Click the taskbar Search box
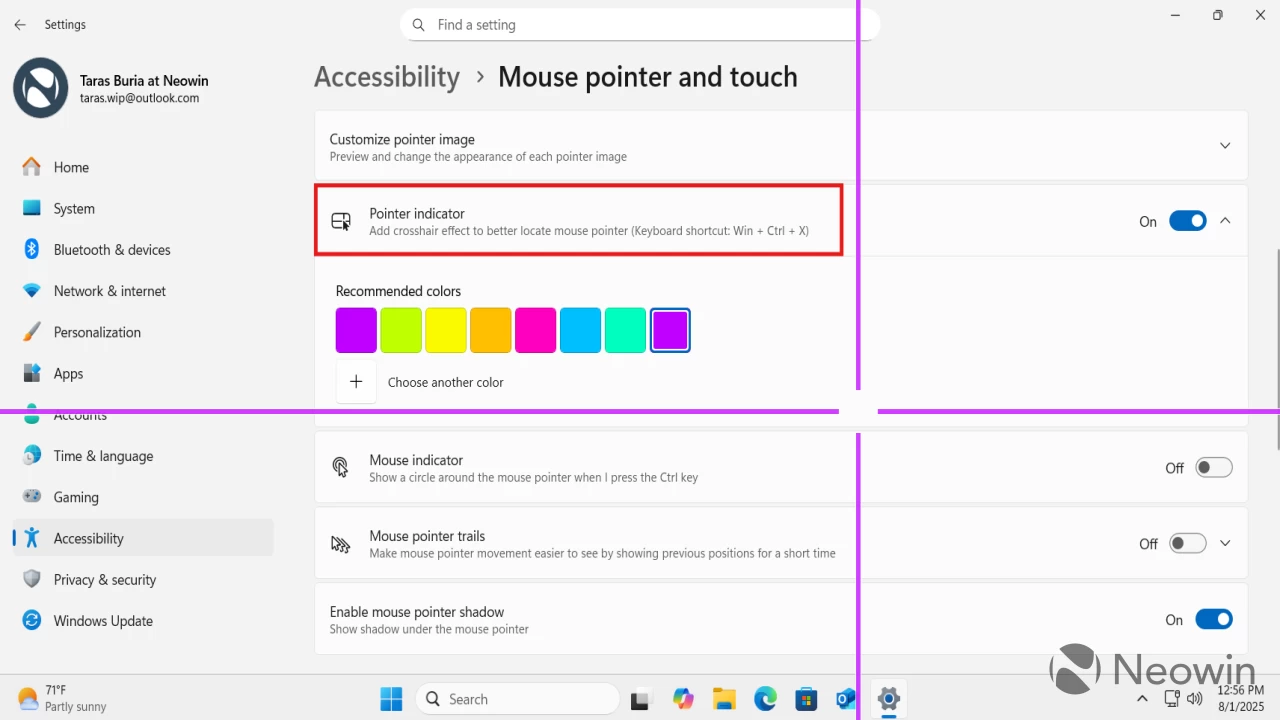This screenshot has height=720, width=1280. coord(517,699)
